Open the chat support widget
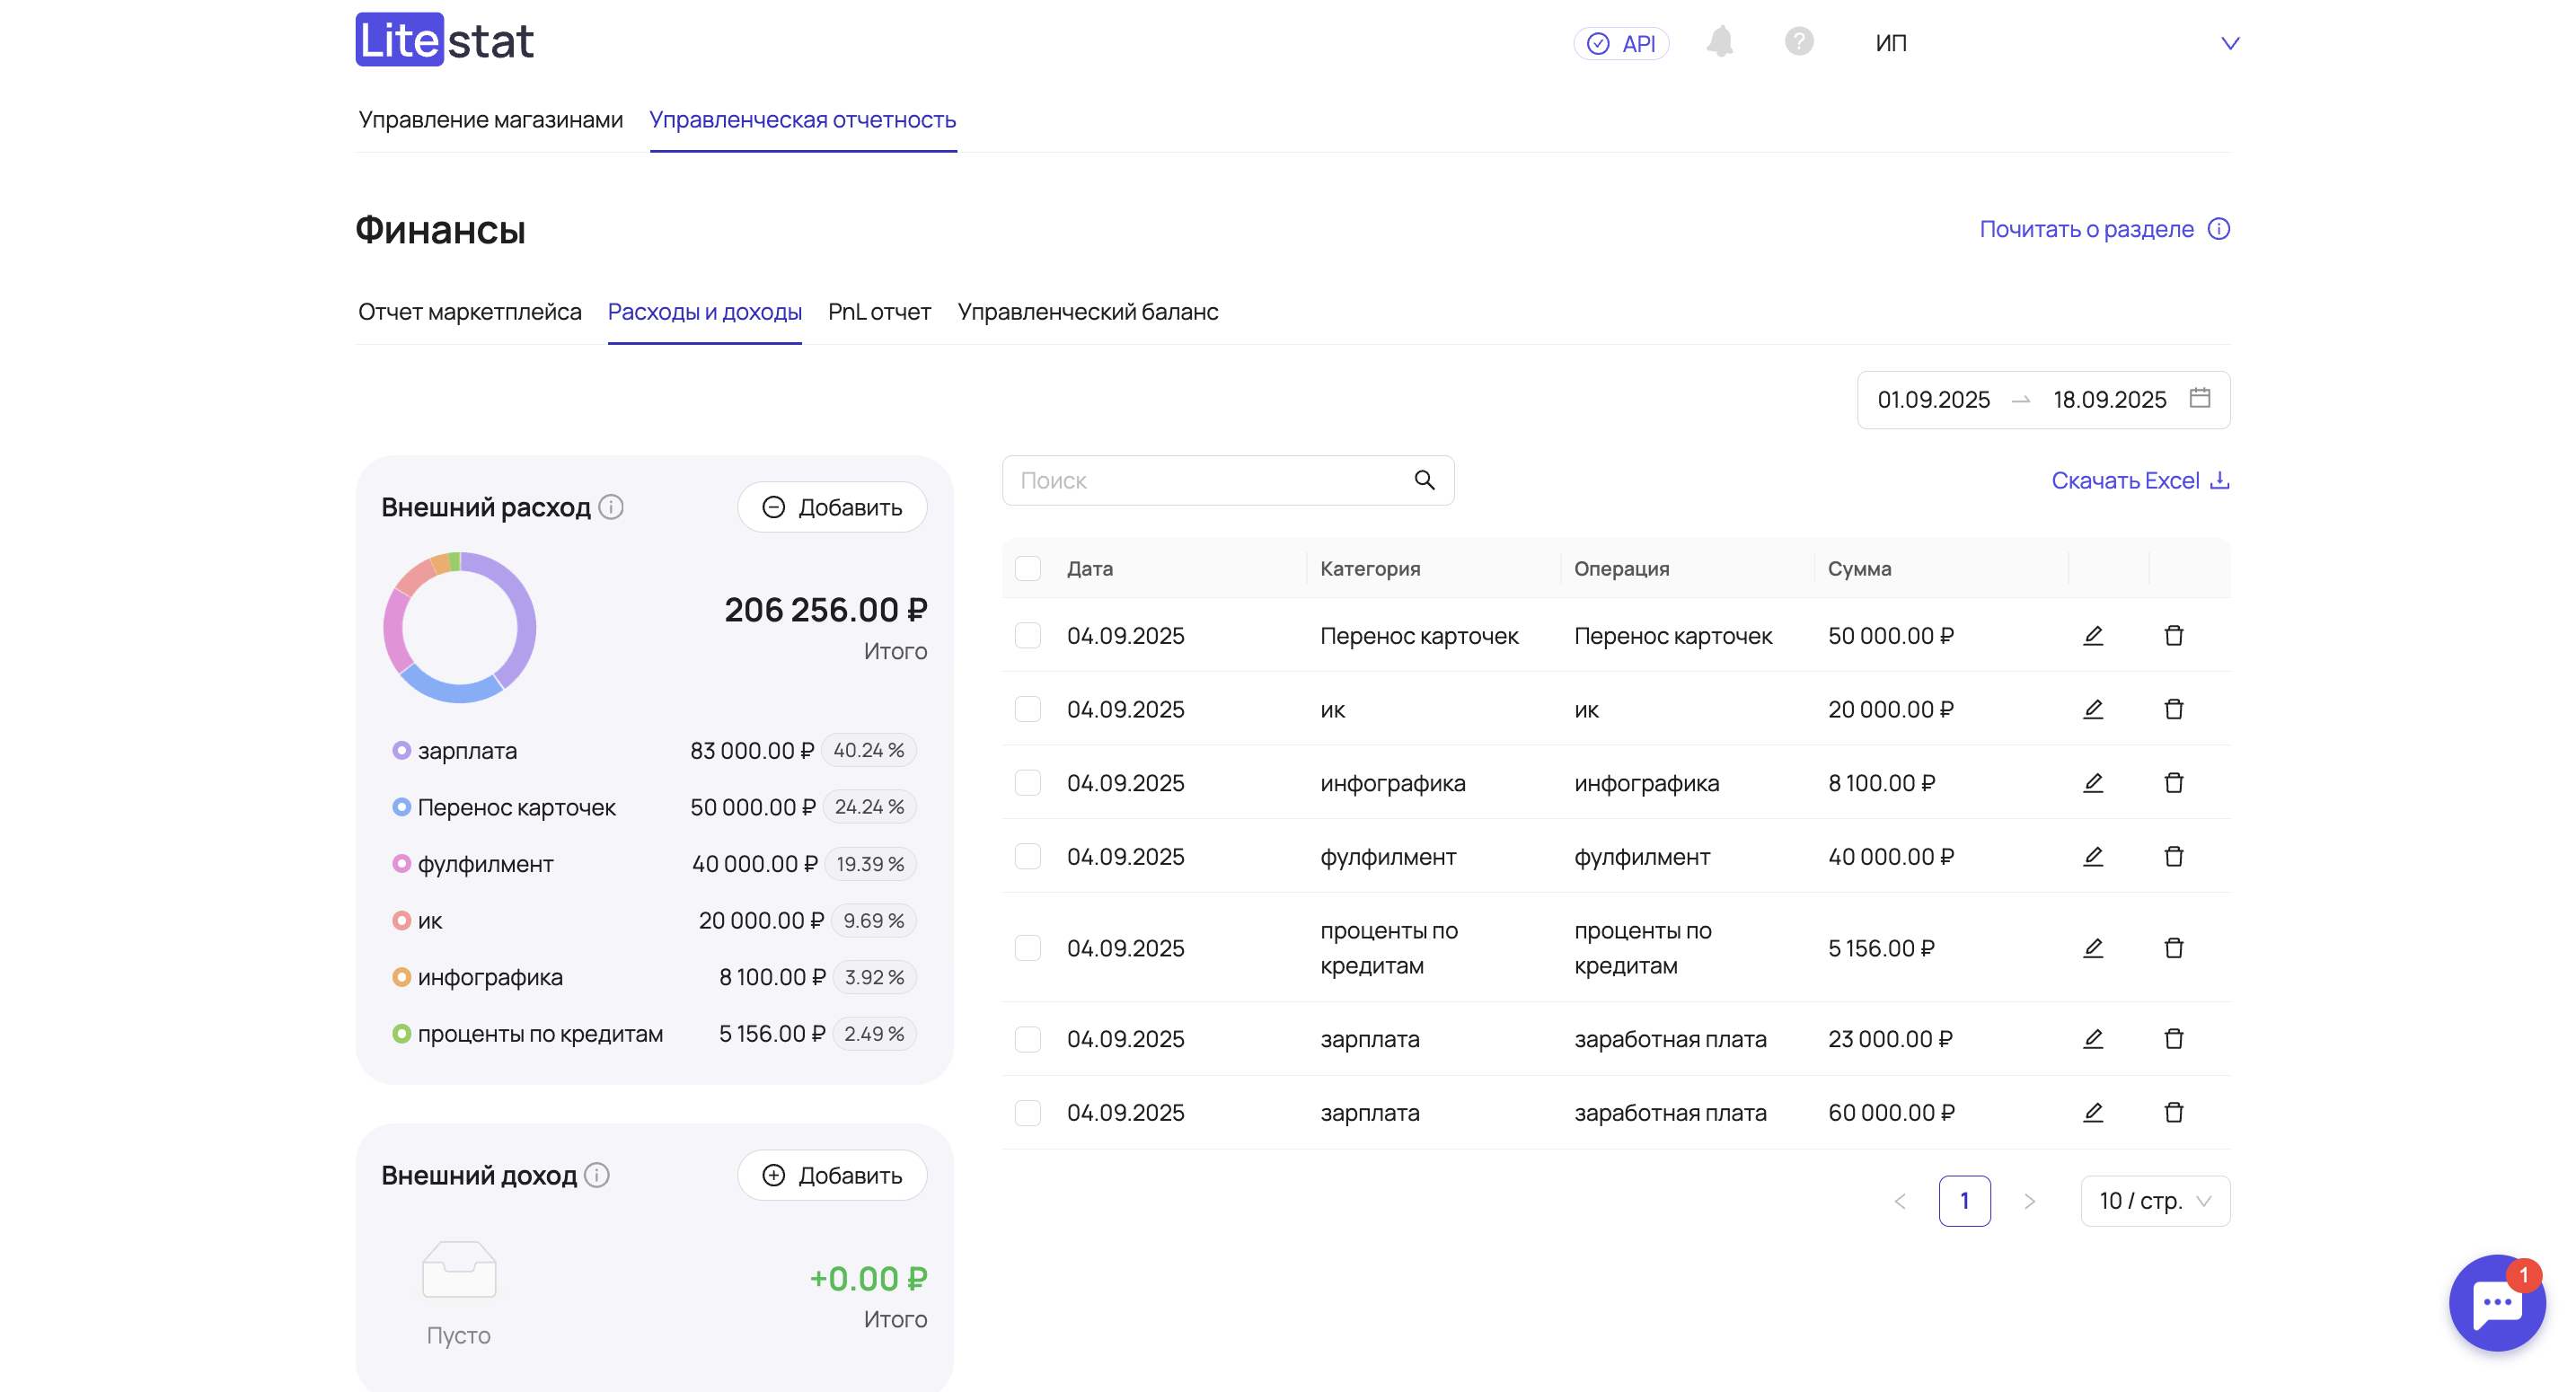The height and width of the screenshot is (1392, 2576). (2495, 1302)
